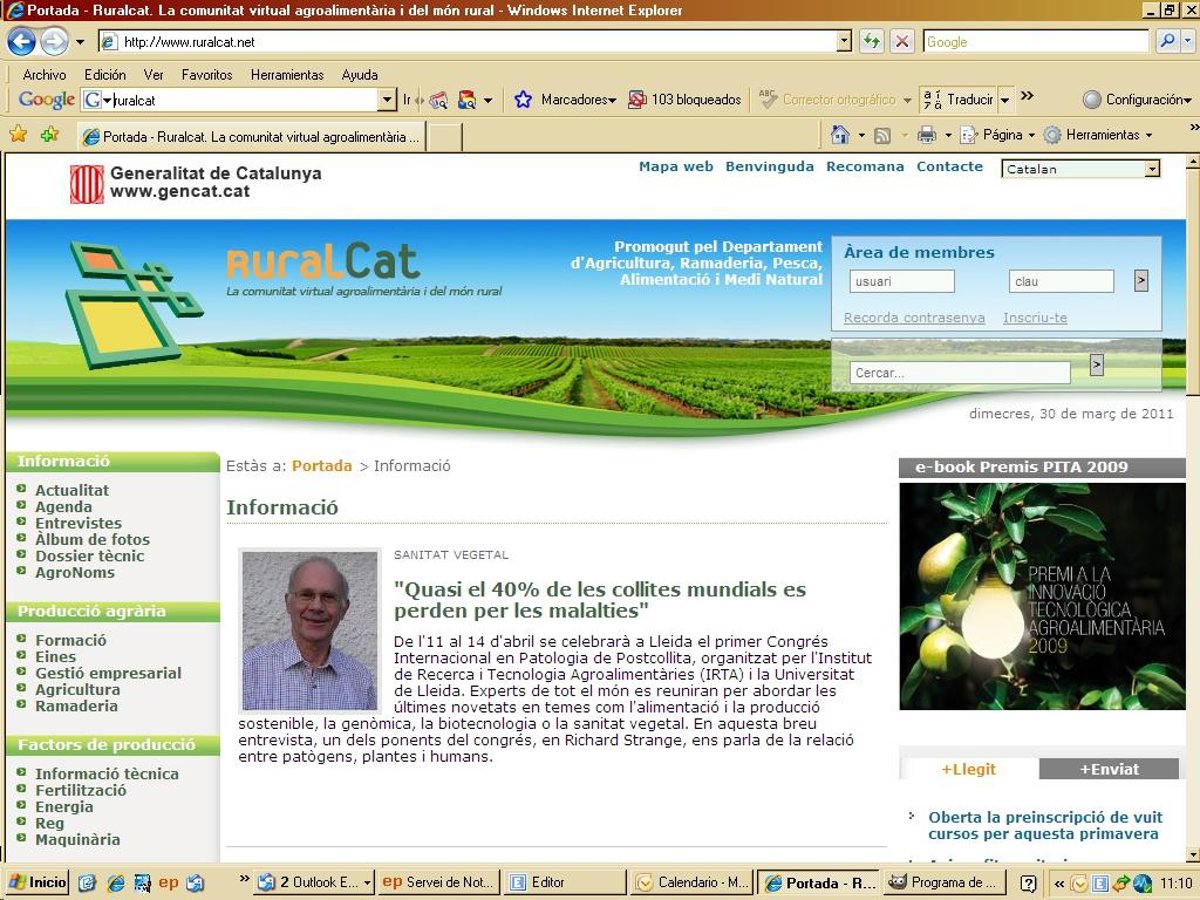Viewport: 1200px width, 900px height.
Task: Open Favorites Center star icon
Action: pyautogui.click(x=18, y=135)
